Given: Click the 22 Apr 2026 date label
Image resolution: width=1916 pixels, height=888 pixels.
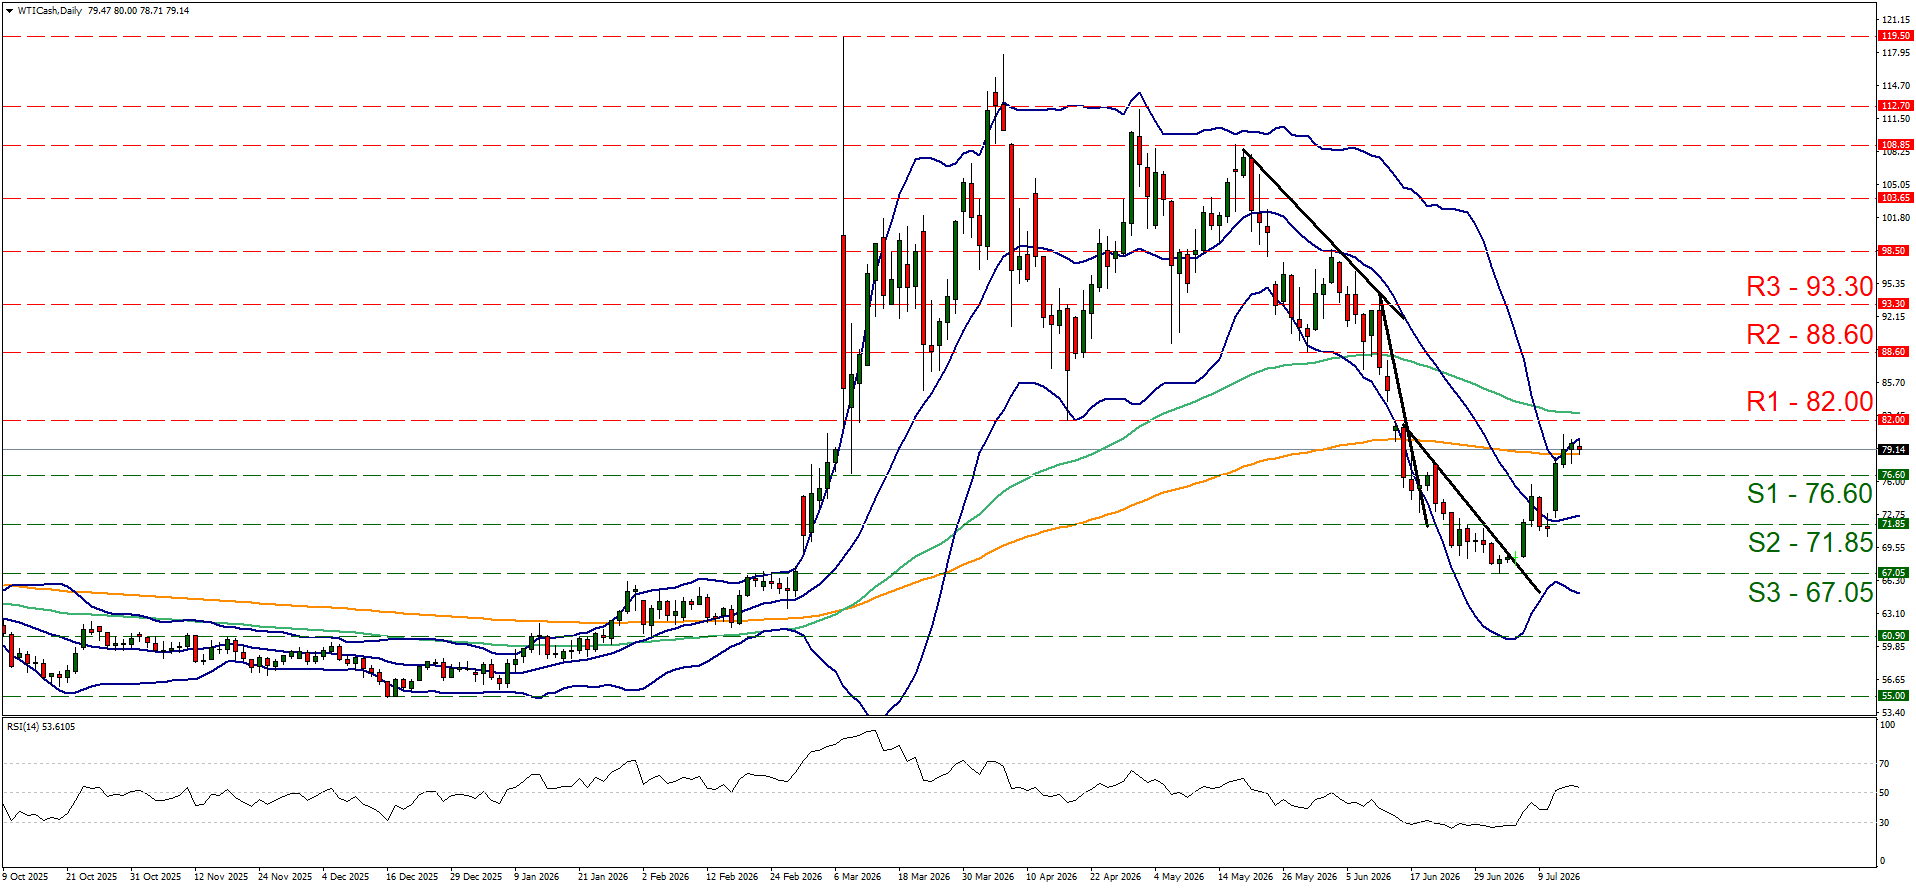Looking at the screenshot, I should point(1116,877).
